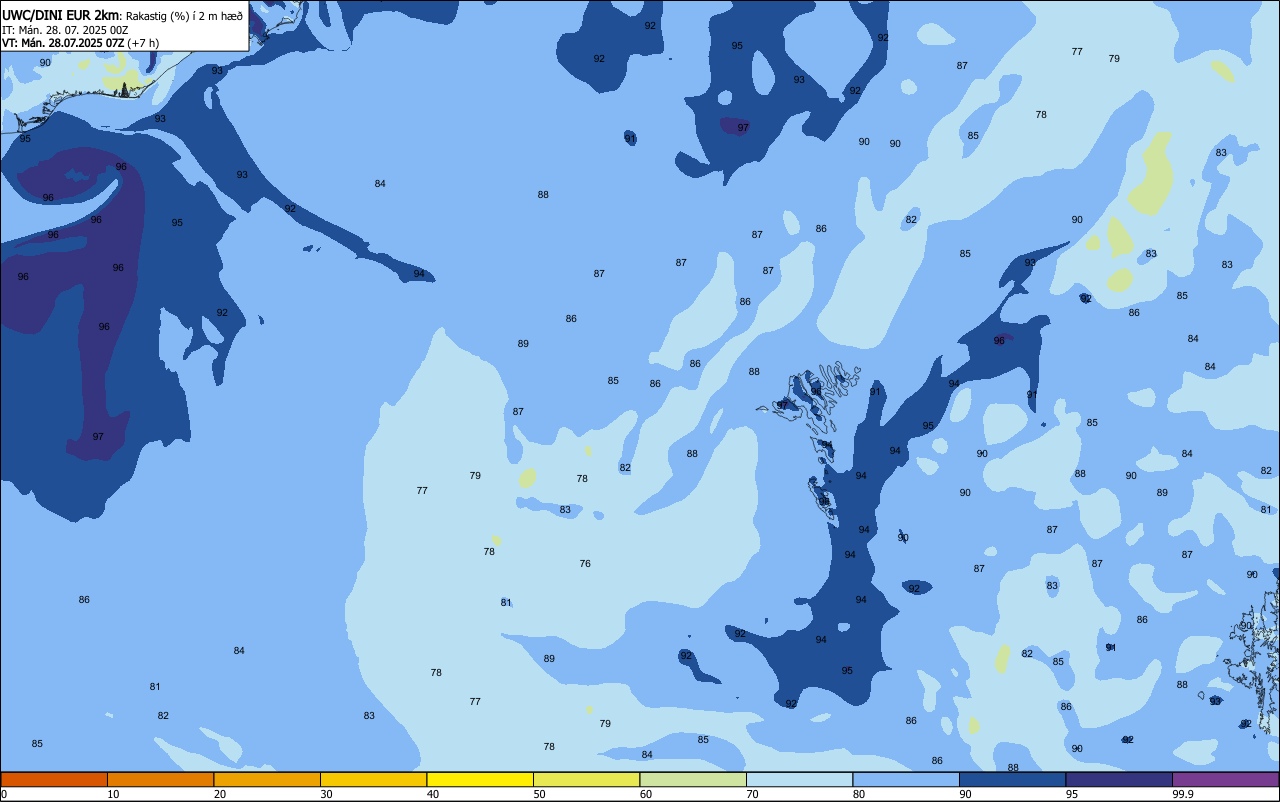
Task: Click the "50" tick label on the color scale
Action: coord(539,794)
